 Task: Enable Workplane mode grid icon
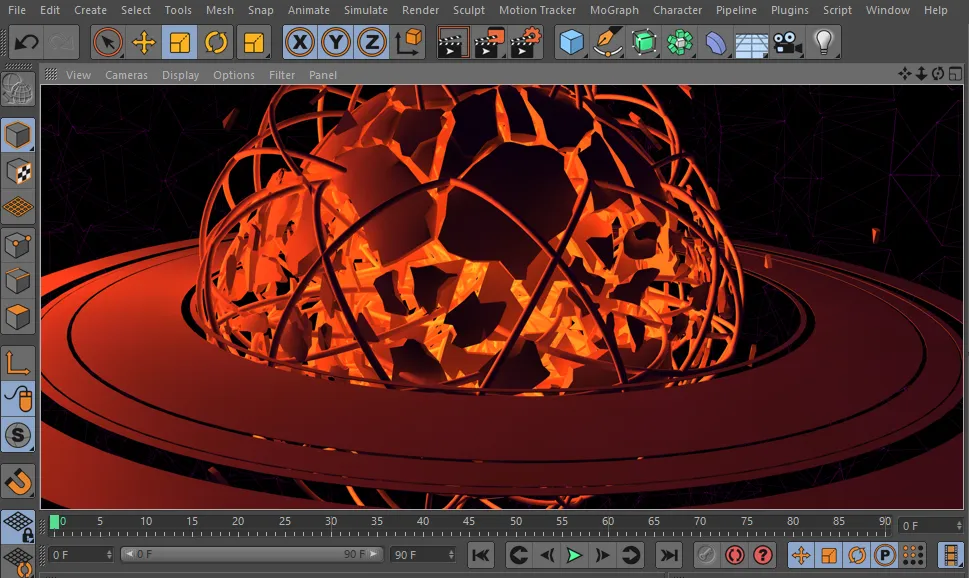click(x=18, y=207)
